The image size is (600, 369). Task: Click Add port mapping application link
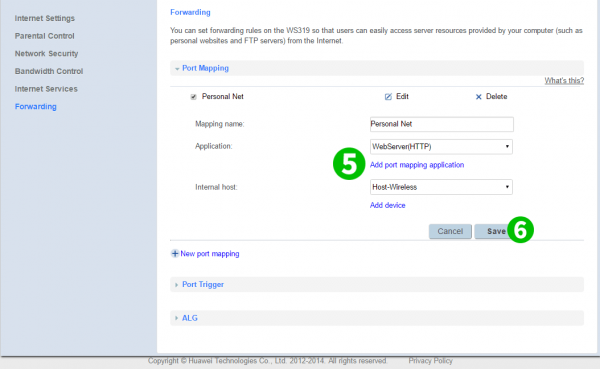[x=417, y=165]
